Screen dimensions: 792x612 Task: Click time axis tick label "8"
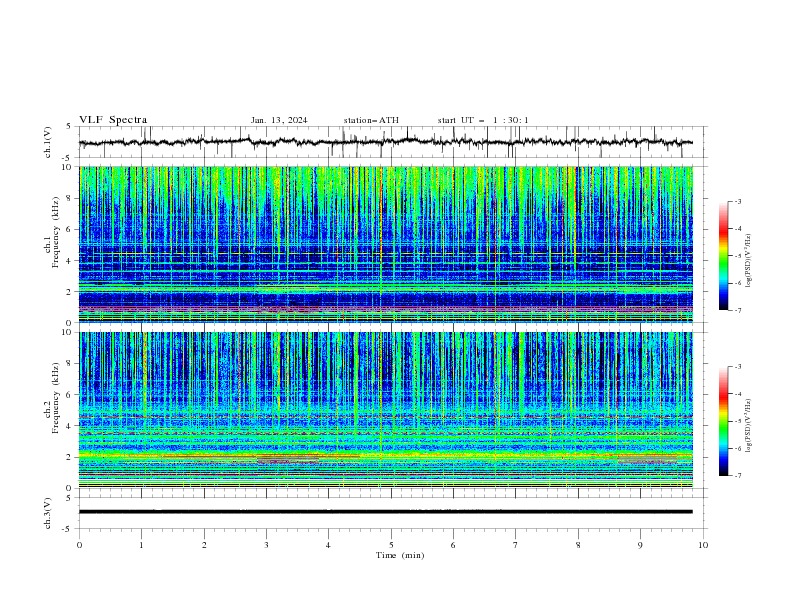click(x=578, y=545)
